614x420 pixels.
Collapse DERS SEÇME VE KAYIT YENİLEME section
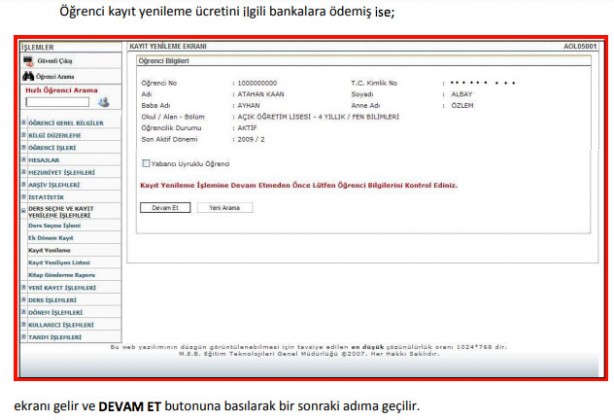pos(23,211)
